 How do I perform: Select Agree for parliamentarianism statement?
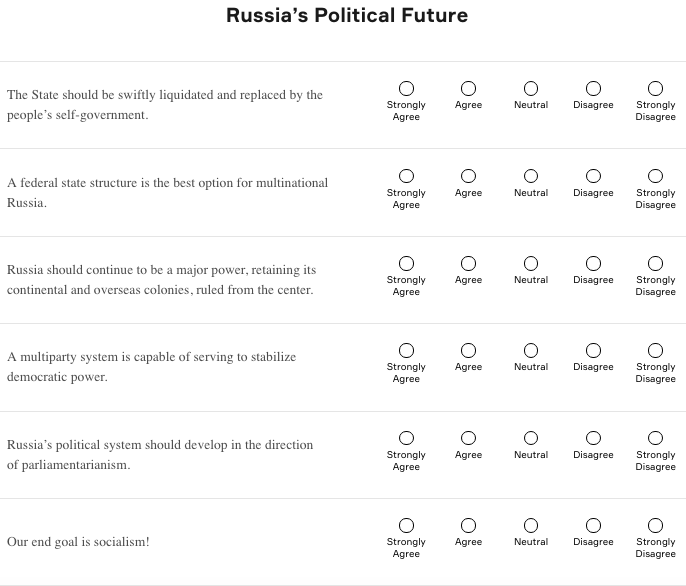pos(469,438)
